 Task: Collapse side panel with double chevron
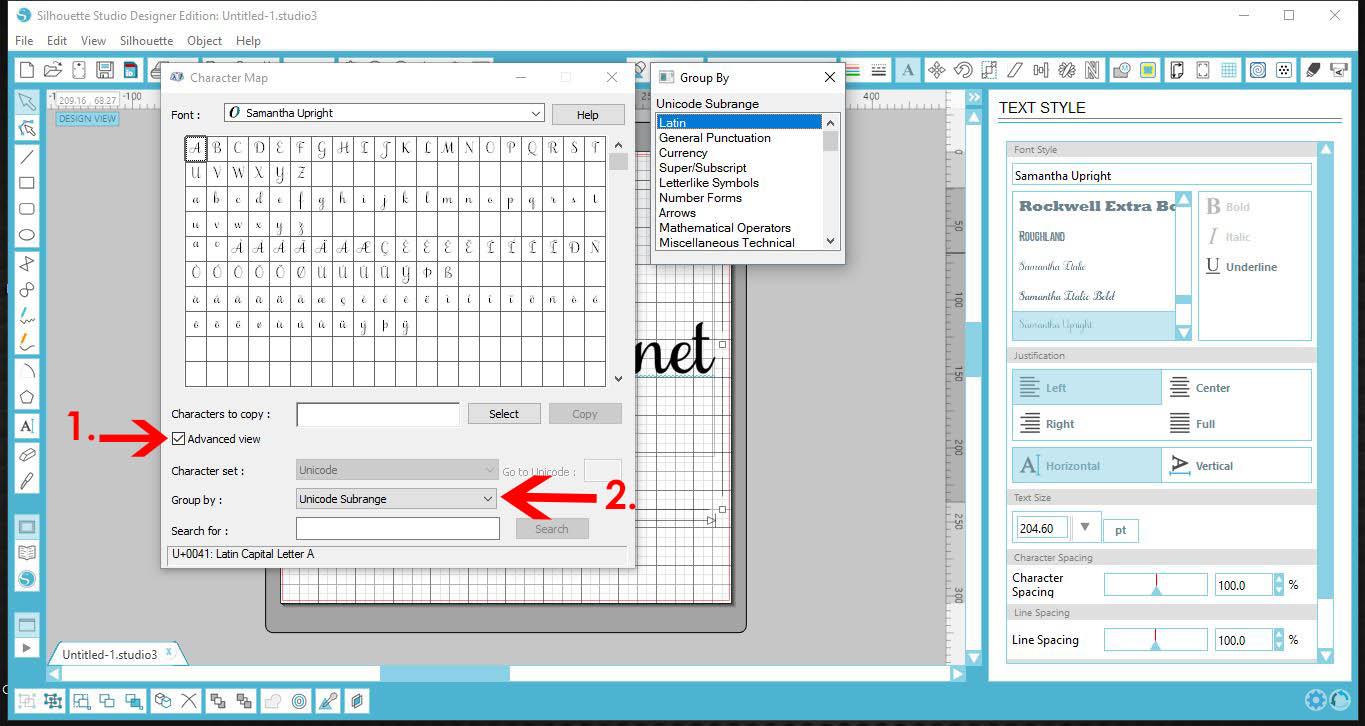[974, 97]
